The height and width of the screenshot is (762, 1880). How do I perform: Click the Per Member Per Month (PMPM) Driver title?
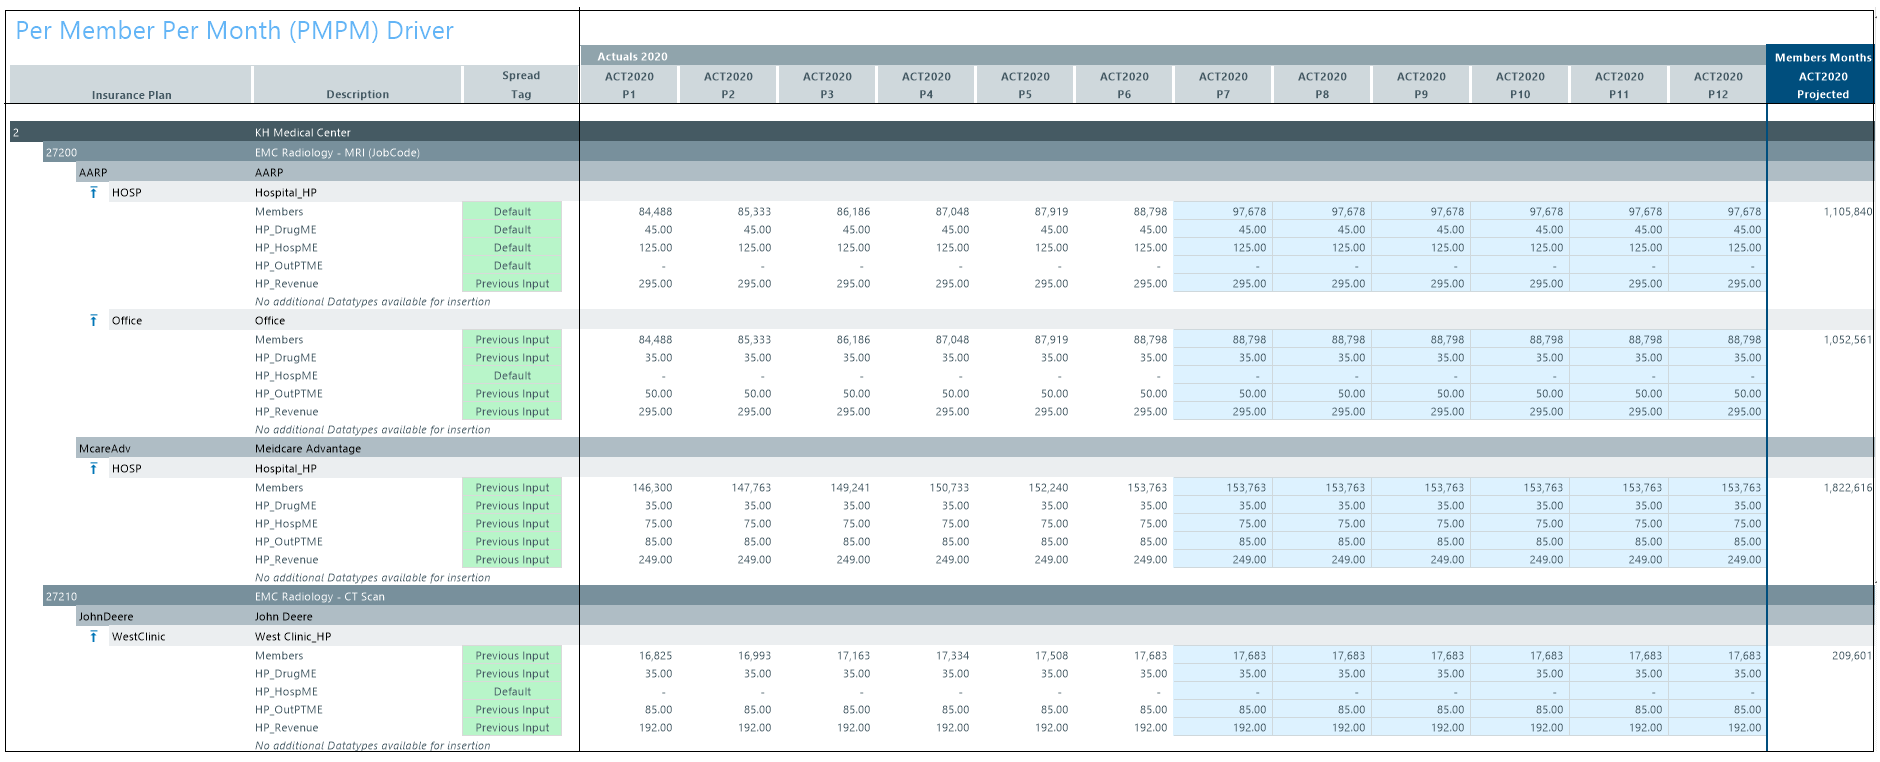pyautogui.click(x=234, y=30)
